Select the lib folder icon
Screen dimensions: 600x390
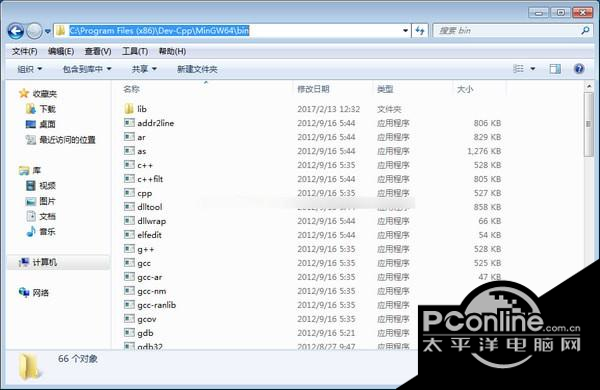pyautogui.click(x=129, y=109)
